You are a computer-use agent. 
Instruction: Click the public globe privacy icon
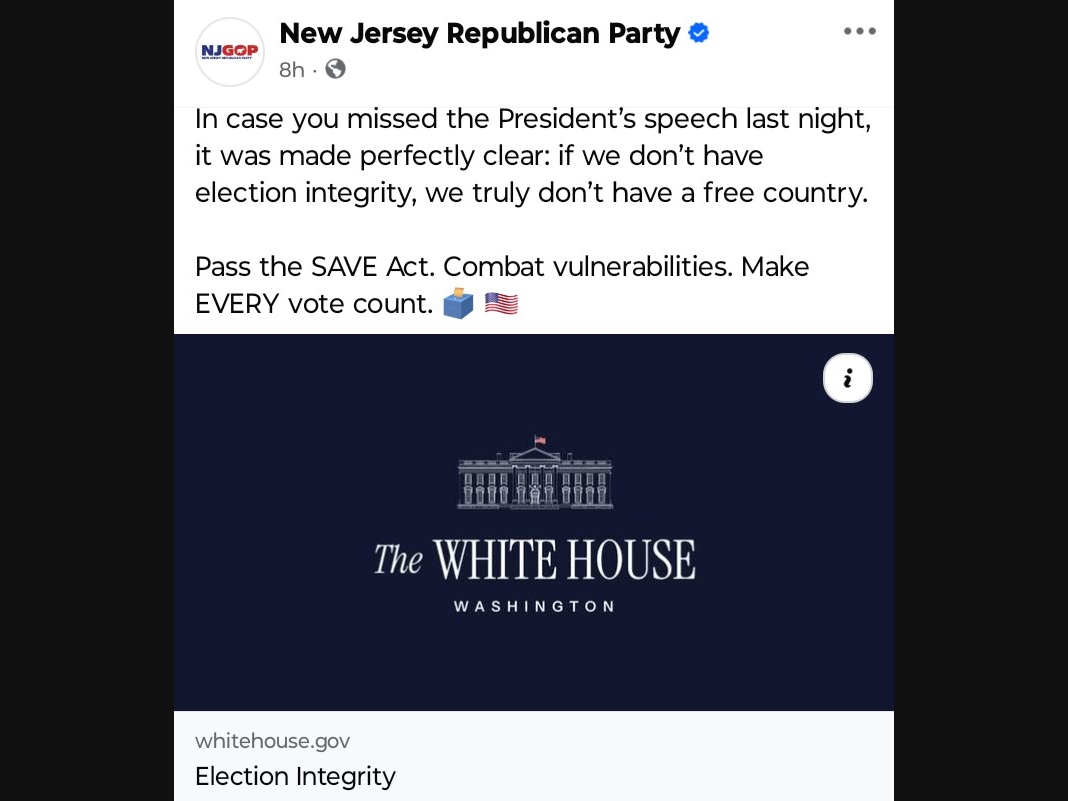click(x=335, y=69)
